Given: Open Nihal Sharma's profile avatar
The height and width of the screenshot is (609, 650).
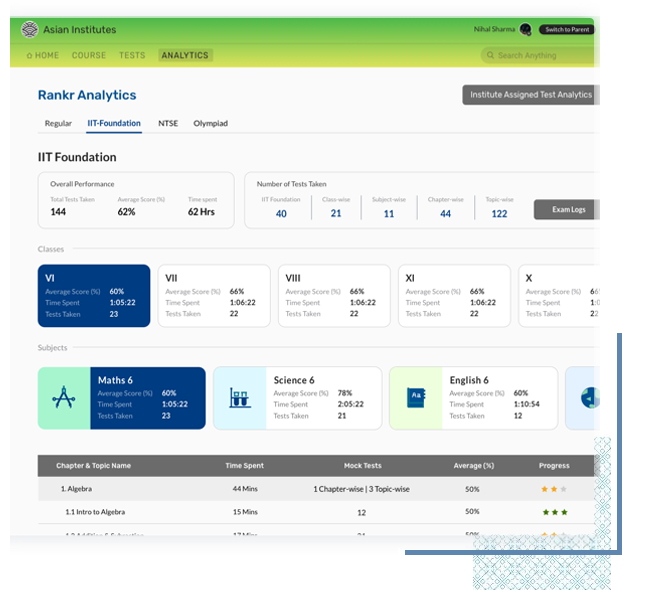Looking at the screenshot, I should click(526, 29).
